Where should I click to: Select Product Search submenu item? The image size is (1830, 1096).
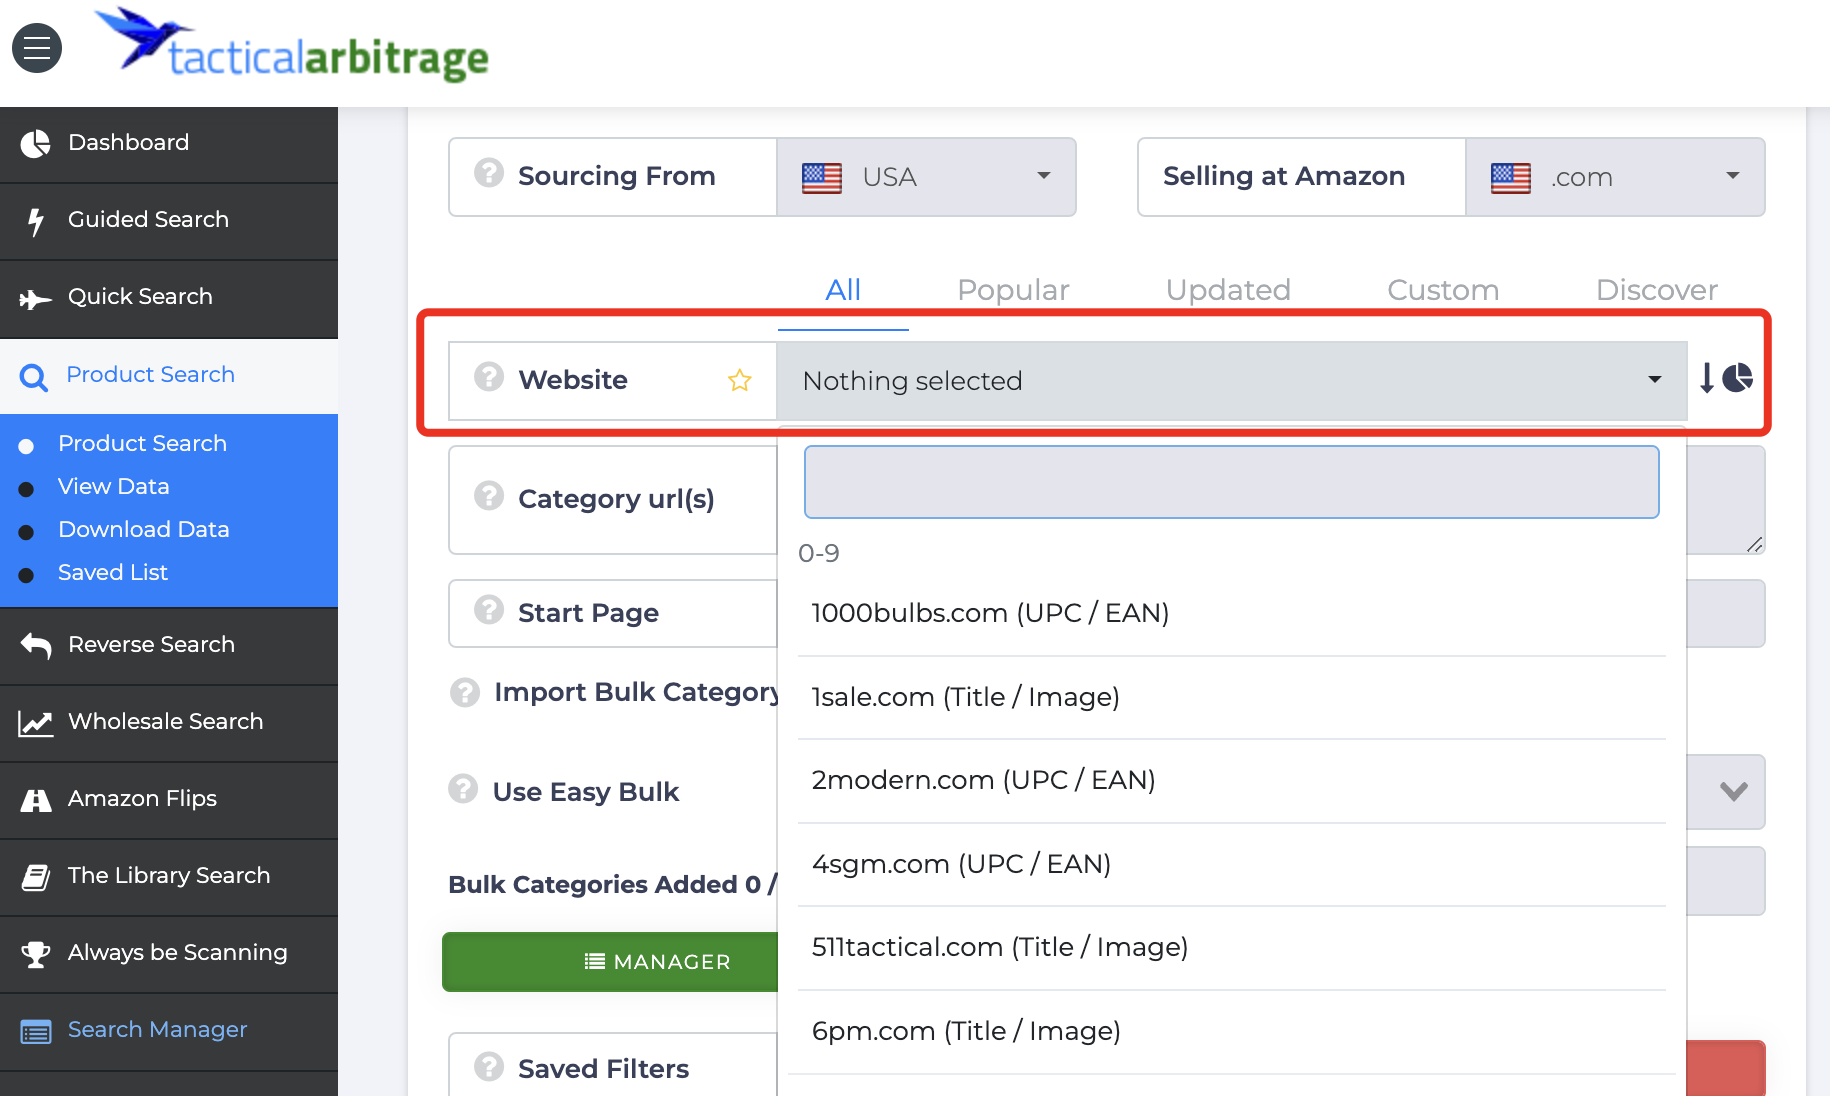[142, 443]
